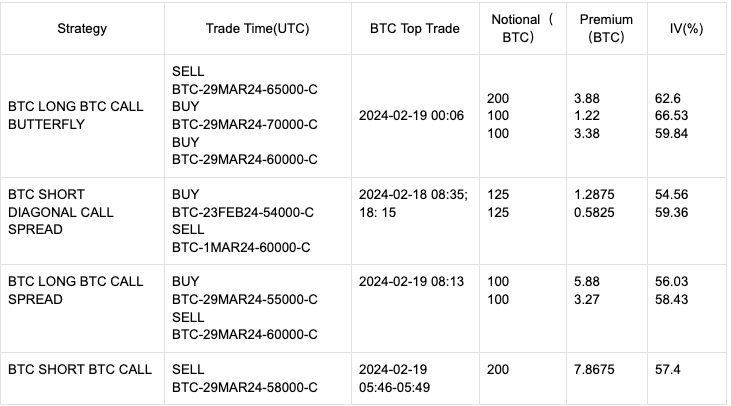
Task: Select the 1.2875 premium value
Action: tap(595, 194)
